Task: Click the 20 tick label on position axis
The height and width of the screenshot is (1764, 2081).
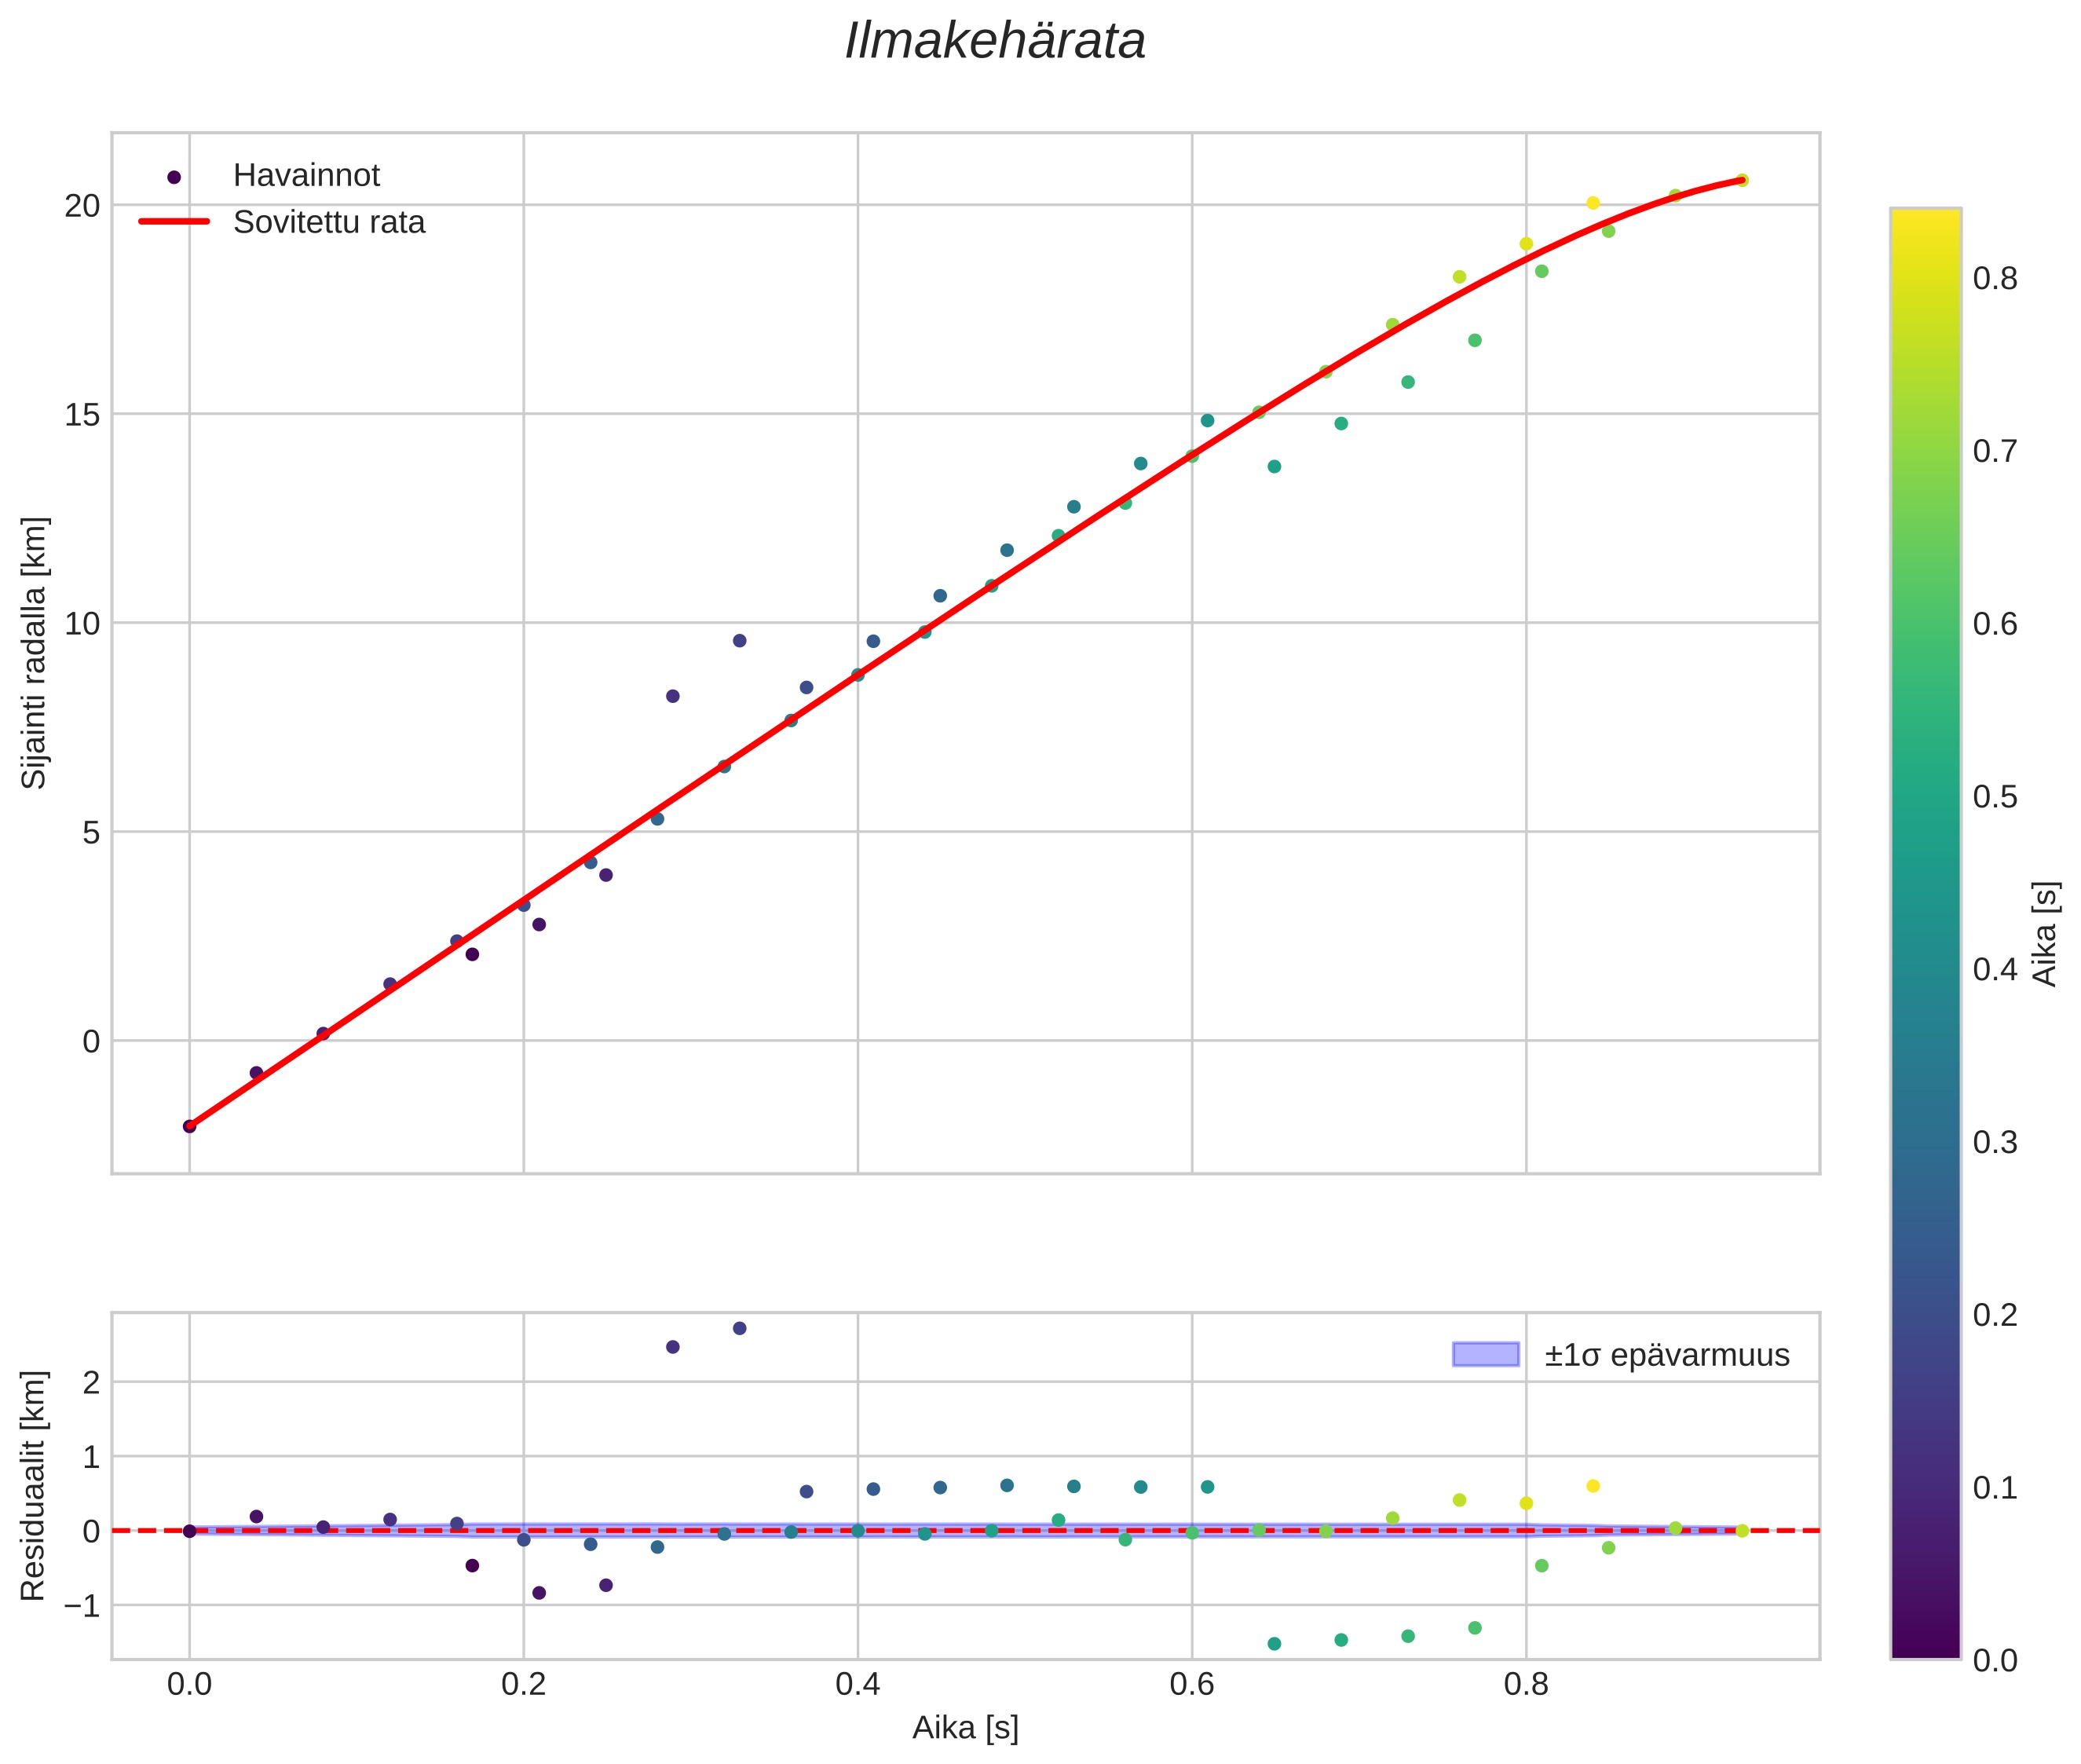Action: tap(83, 206)
